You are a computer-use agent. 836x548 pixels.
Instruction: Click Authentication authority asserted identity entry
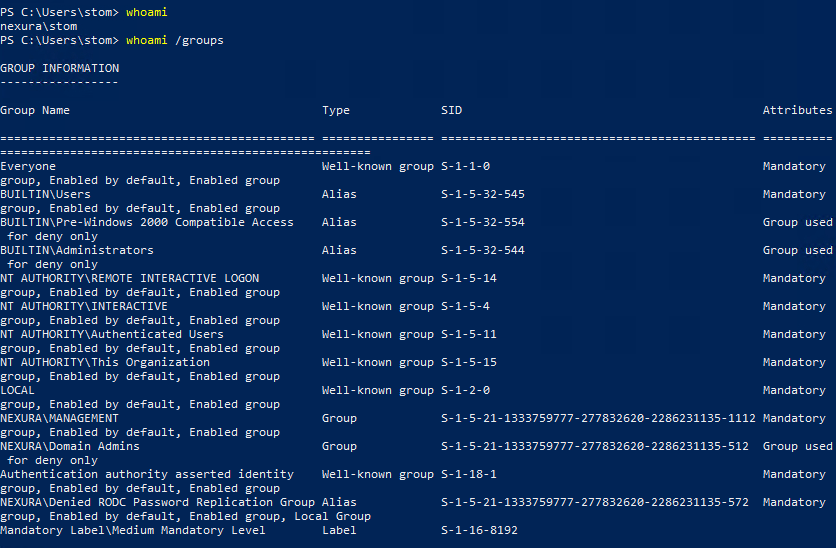click(147, 474)
